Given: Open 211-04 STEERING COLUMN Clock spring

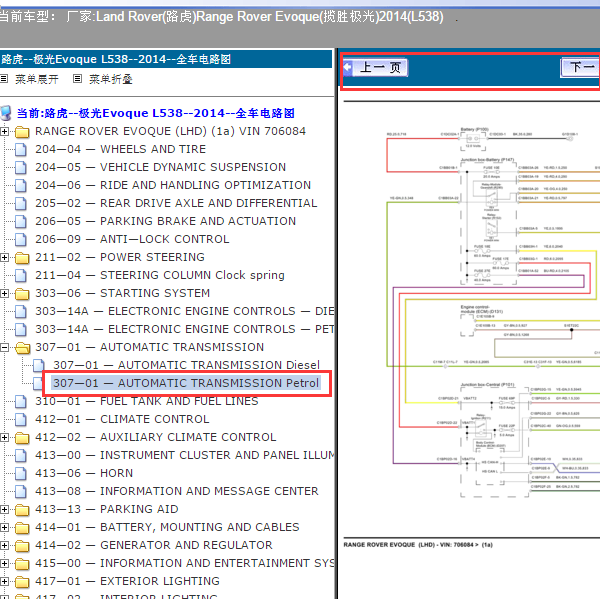Looking at the screenshot, I should tap(160, 275).
